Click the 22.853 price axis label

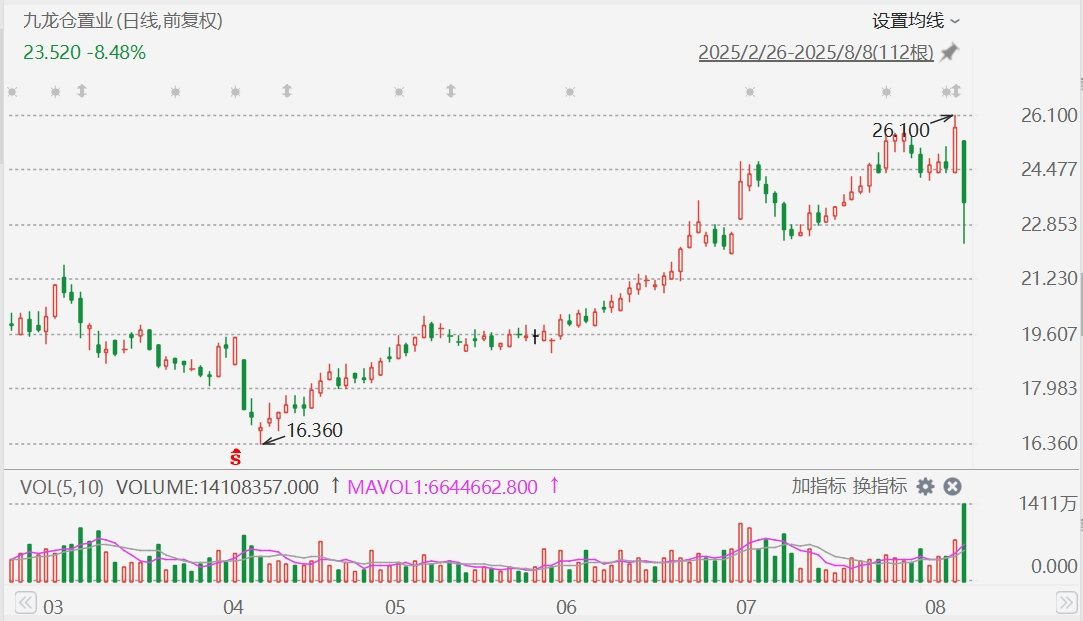[1049, 224]
